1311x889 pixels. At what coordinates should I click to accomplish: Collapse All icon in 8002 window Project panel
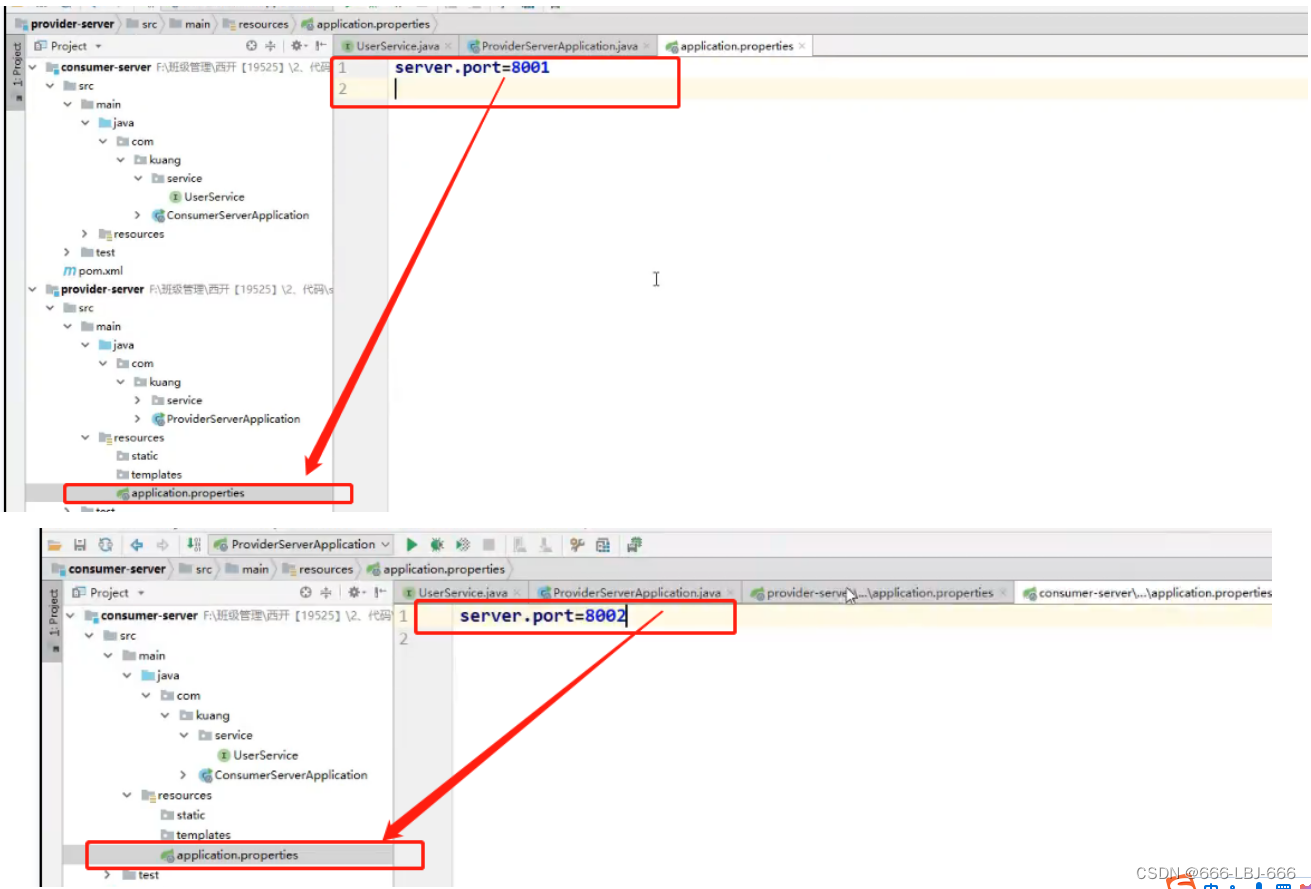(x=326, y=593)
